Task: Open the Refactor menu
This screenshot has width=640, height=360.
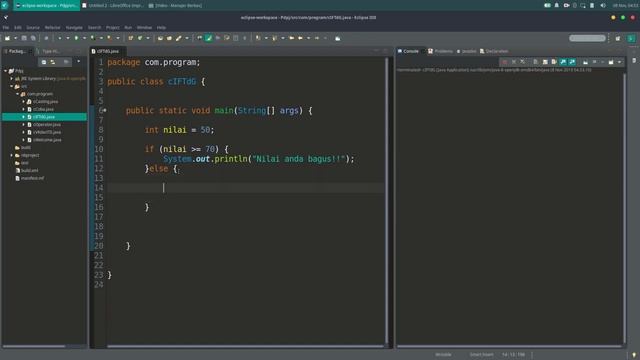Action: [52, 28]
